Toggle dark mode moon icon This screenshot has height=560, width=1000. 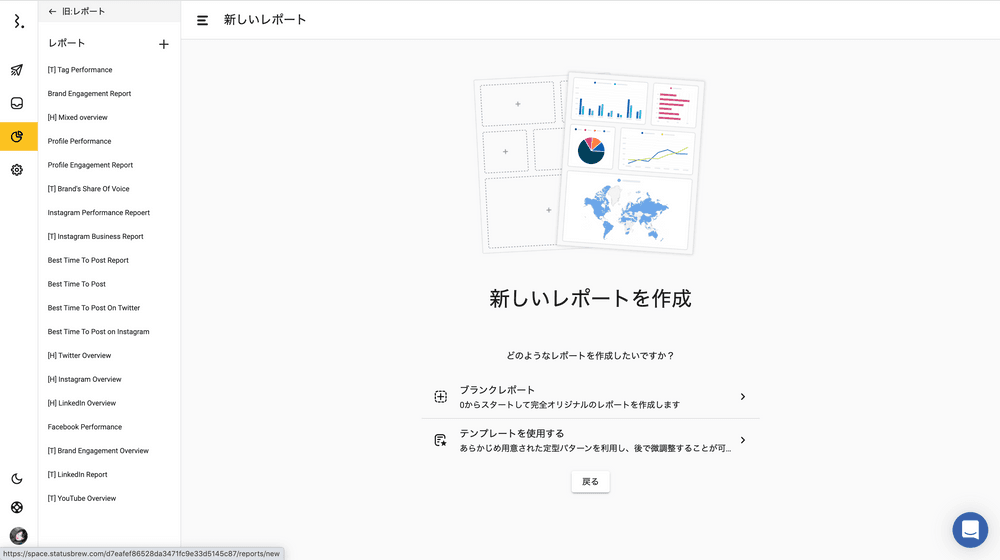tap(17, 479)
